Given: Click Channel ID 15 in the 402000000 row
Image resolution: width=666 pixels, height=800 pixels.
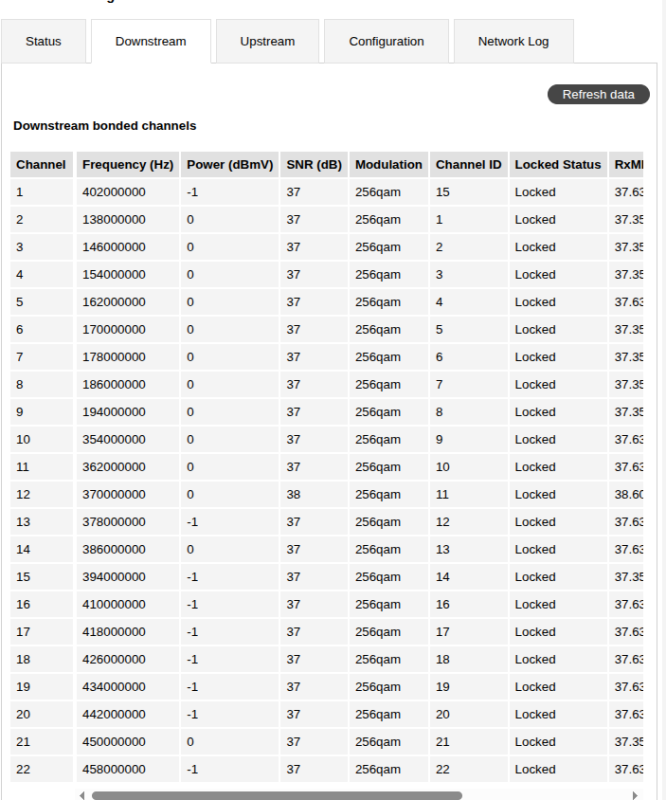Looking at the screenshot, I should coord(468,192).
